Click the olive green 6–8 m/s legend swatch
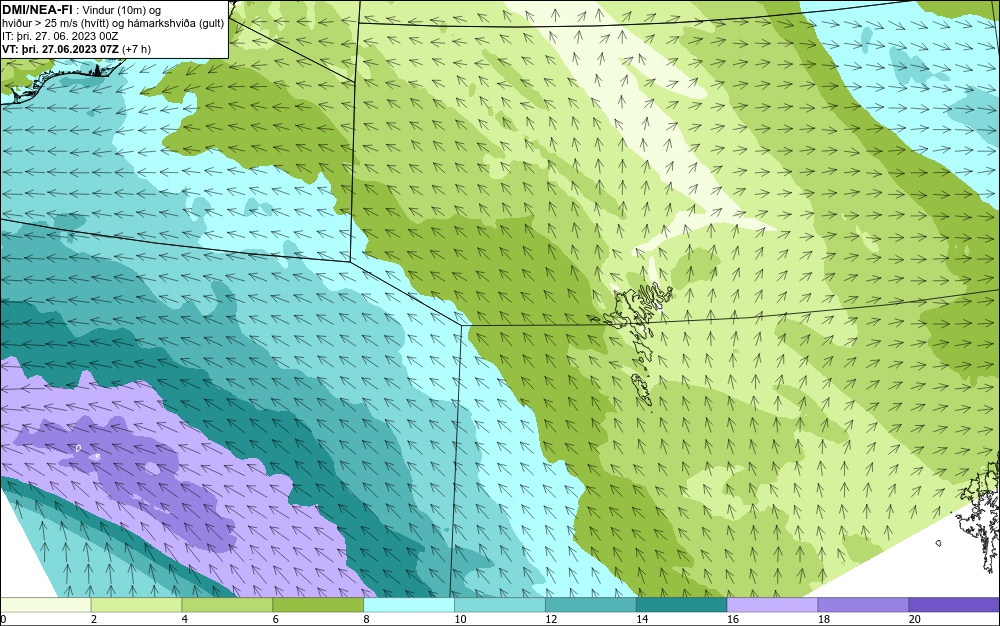 click(318, 604)
